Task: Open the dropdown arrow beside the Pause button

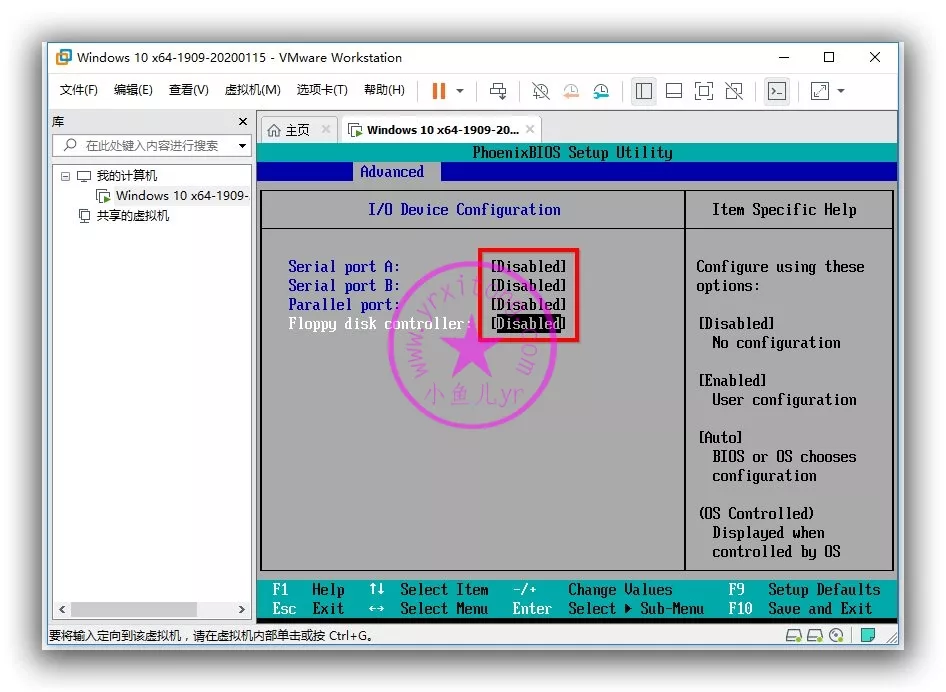Action: (x=460, y=91)
